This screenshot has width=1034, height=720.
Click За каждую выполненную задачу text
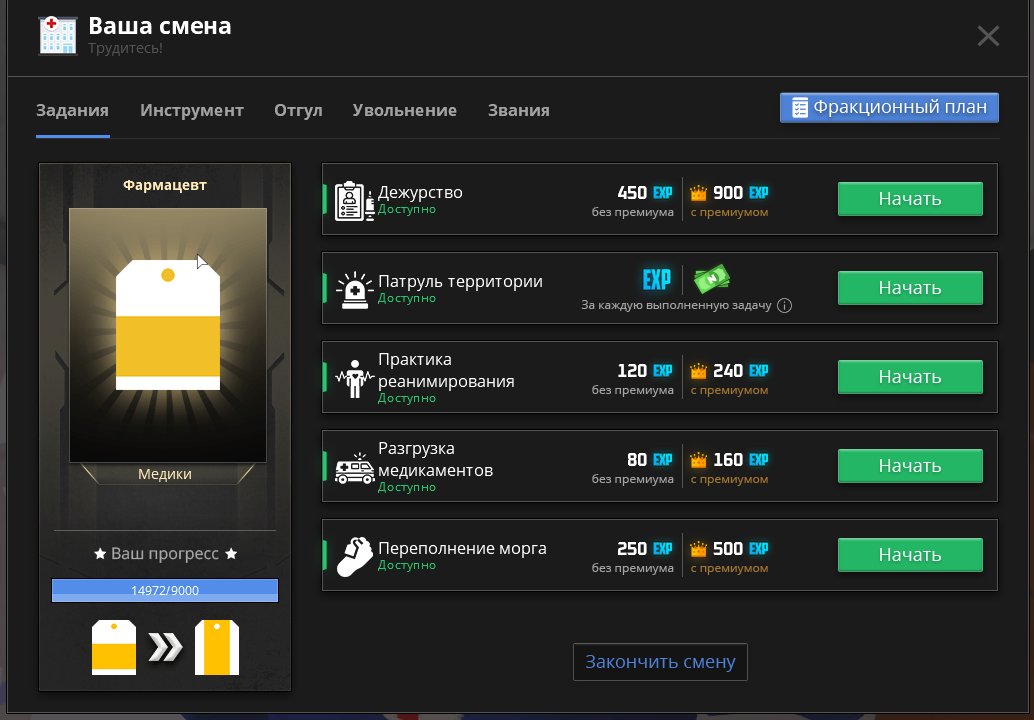(x=676, y=305)
